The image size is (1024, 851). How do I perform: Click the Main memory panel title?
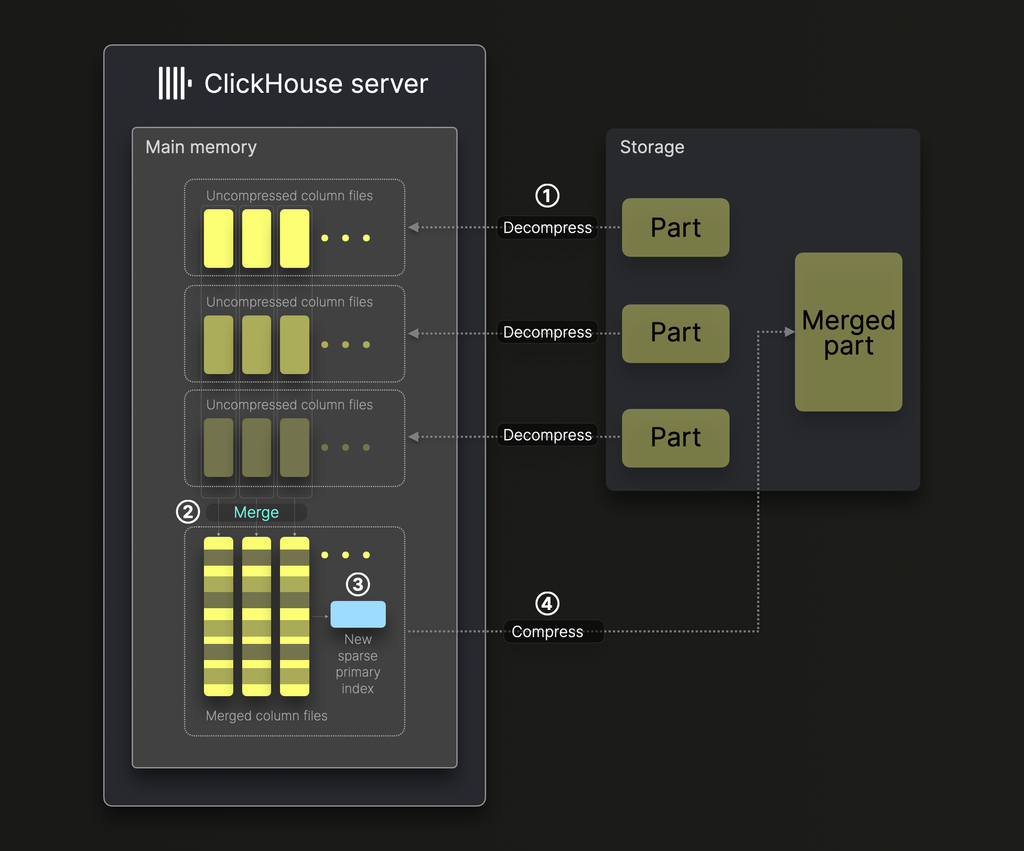201,147
